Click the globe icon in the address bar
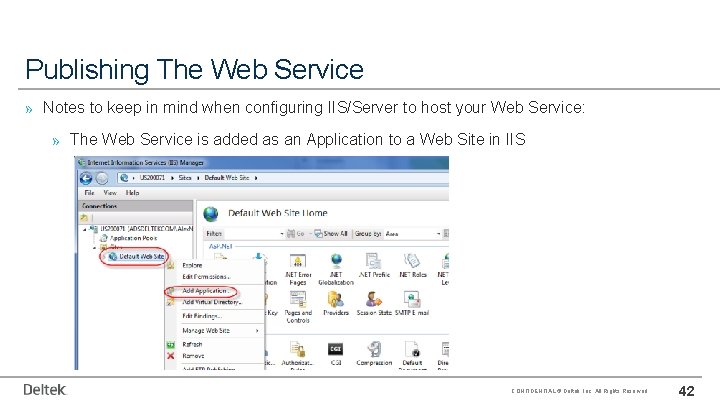Viewport: 720px width, 405px height. click(124, 178)
